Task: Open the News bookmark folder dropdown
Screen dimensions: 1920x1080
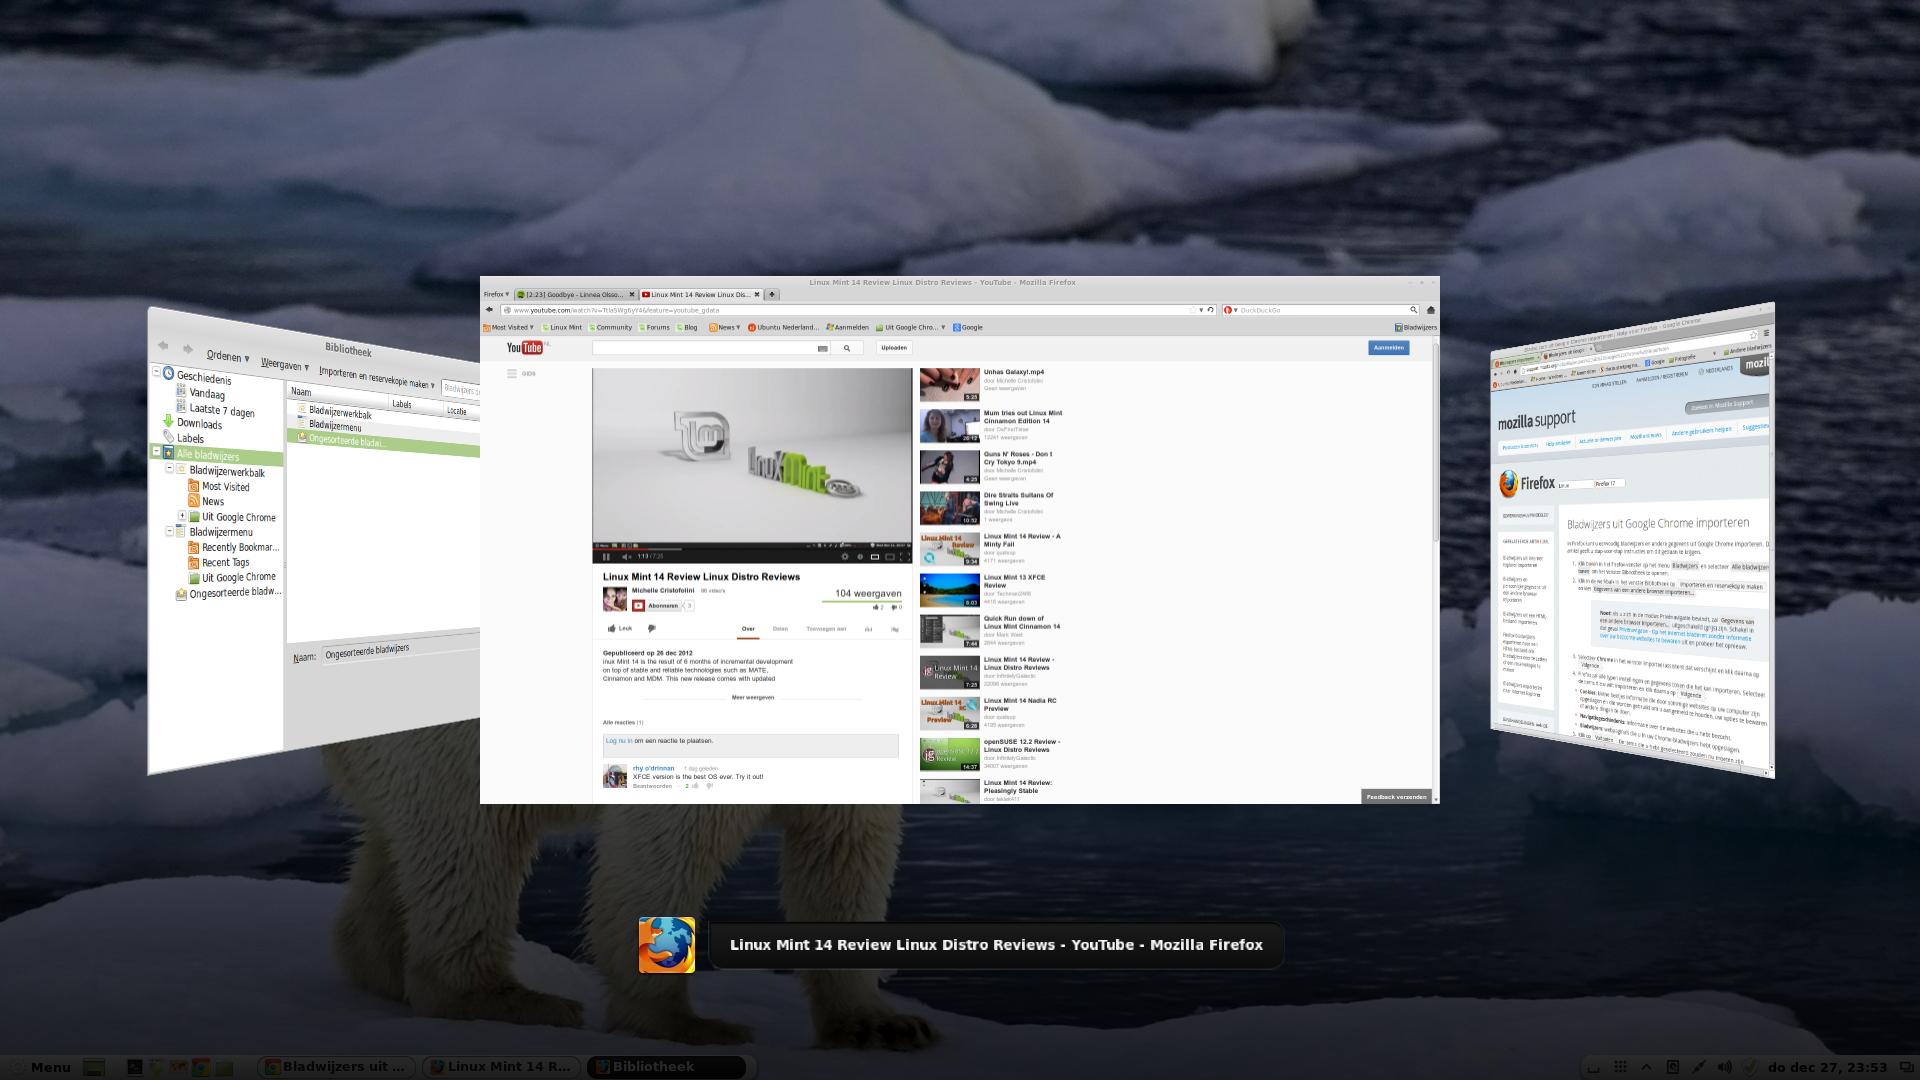Action: [725, 327]
